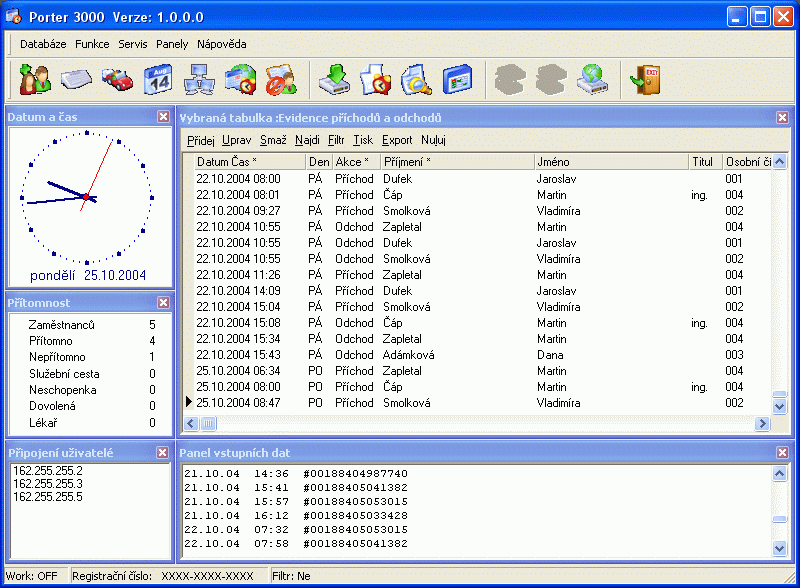Click the left greyed-out puzzle toolbar icon

[510, 80]
